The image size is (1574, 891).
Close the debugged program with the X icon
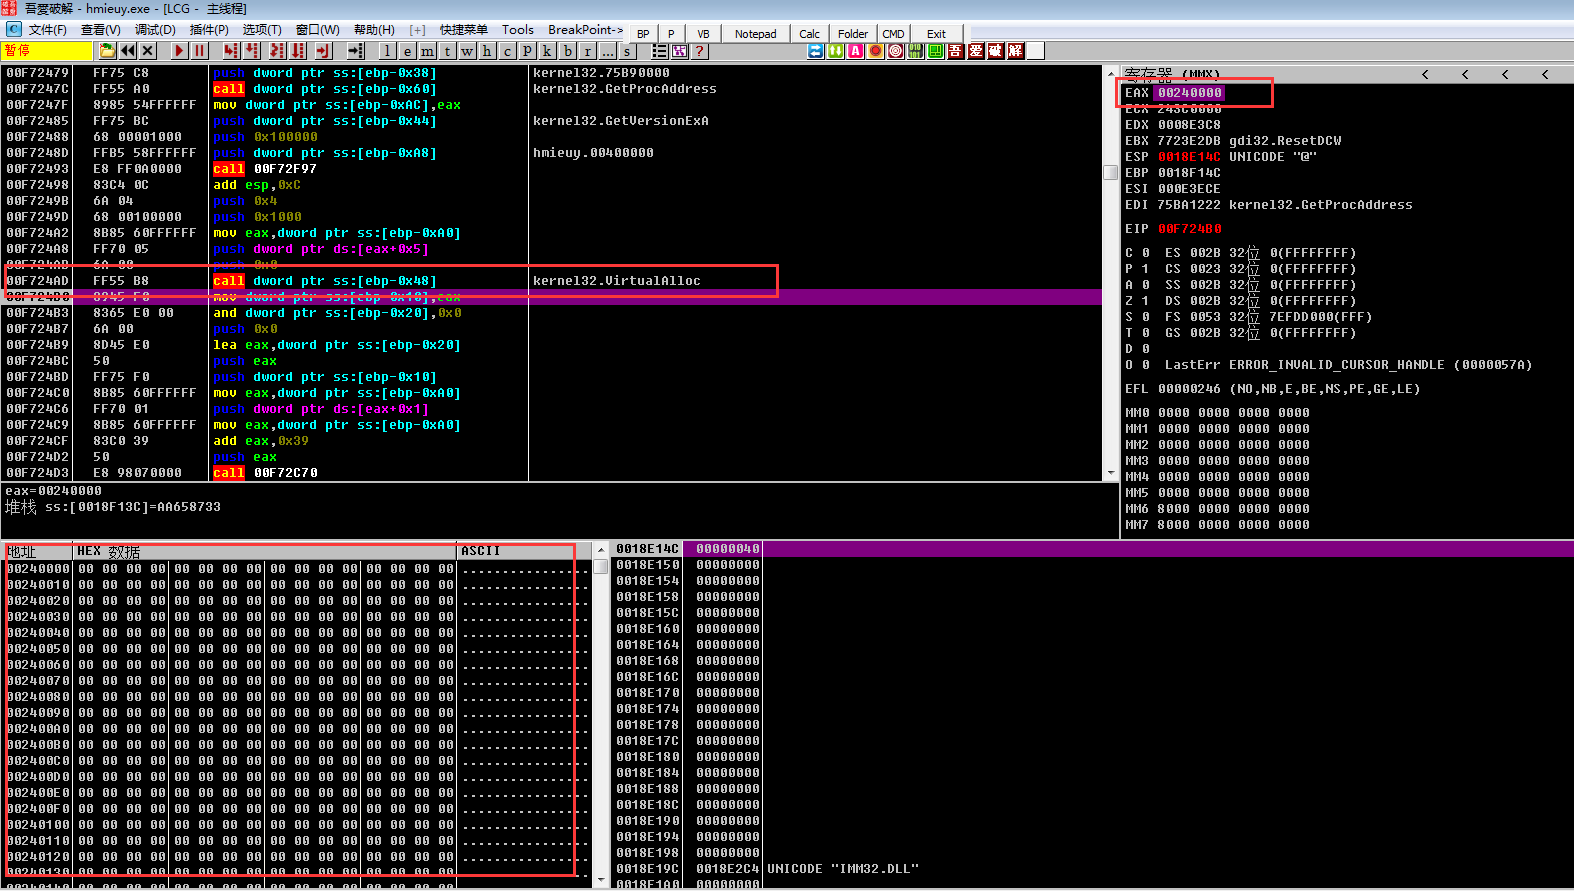tap(148, 51)
